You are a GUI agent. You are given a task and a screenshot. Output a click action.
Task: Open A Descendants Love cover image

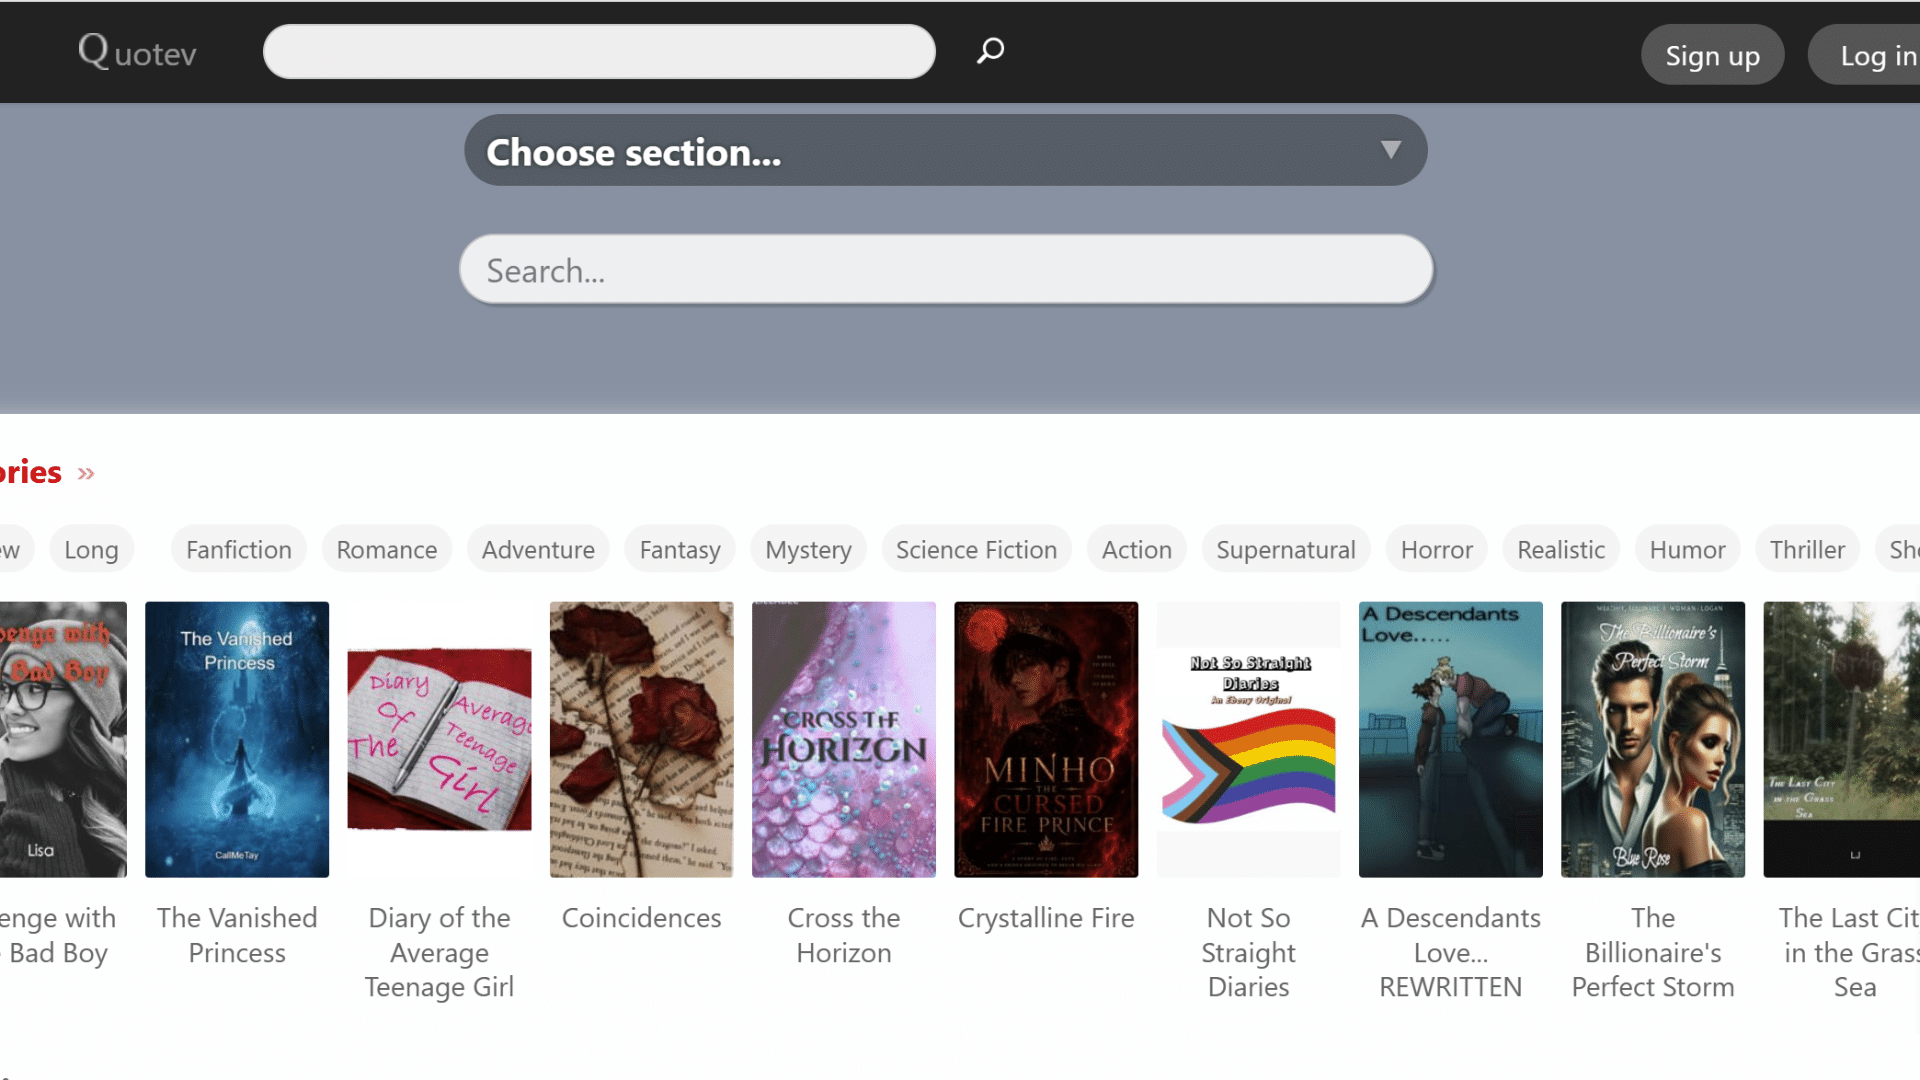[1451, 739]
